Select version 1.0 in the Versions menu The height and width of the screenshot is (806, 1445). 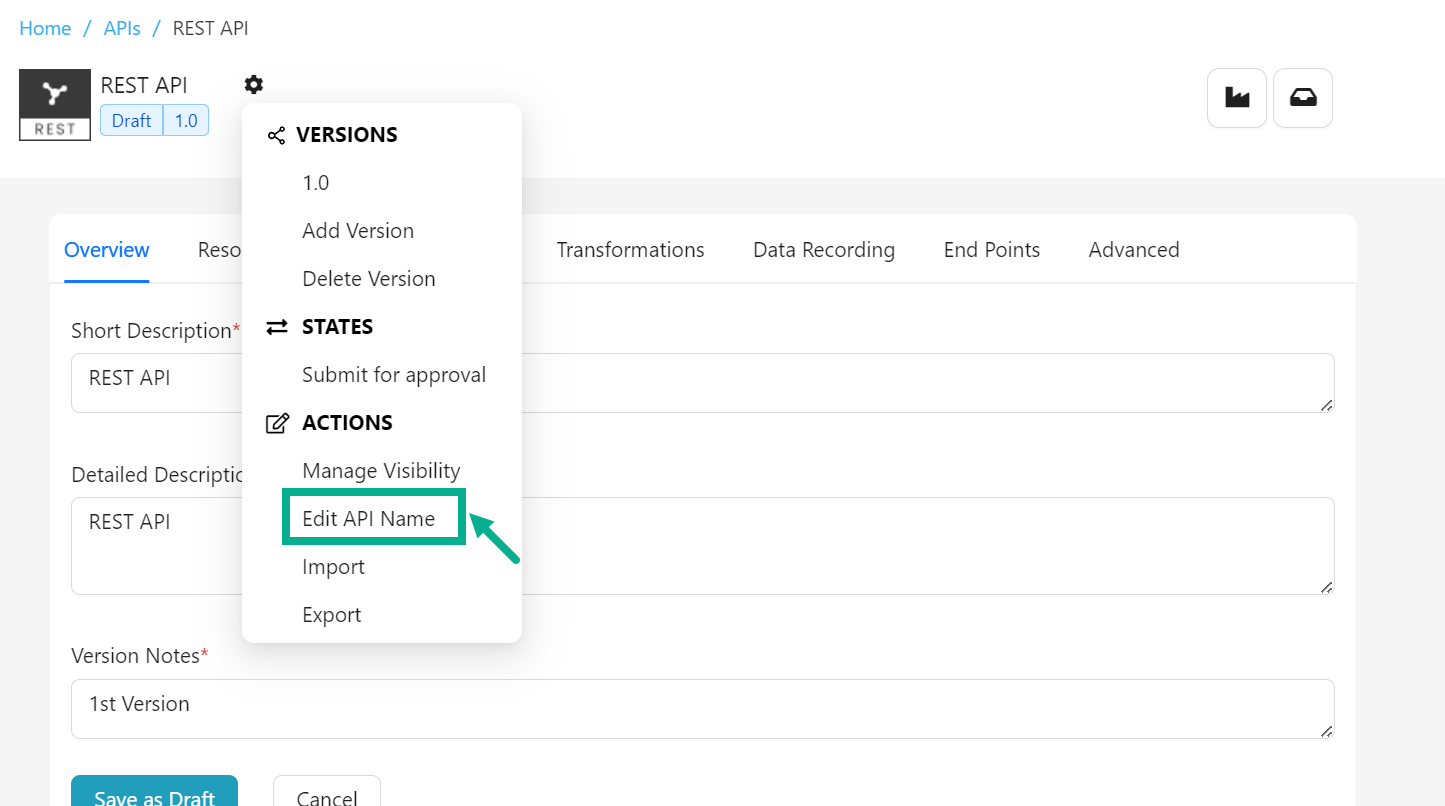pyautogui.click(x=316, y=183)
